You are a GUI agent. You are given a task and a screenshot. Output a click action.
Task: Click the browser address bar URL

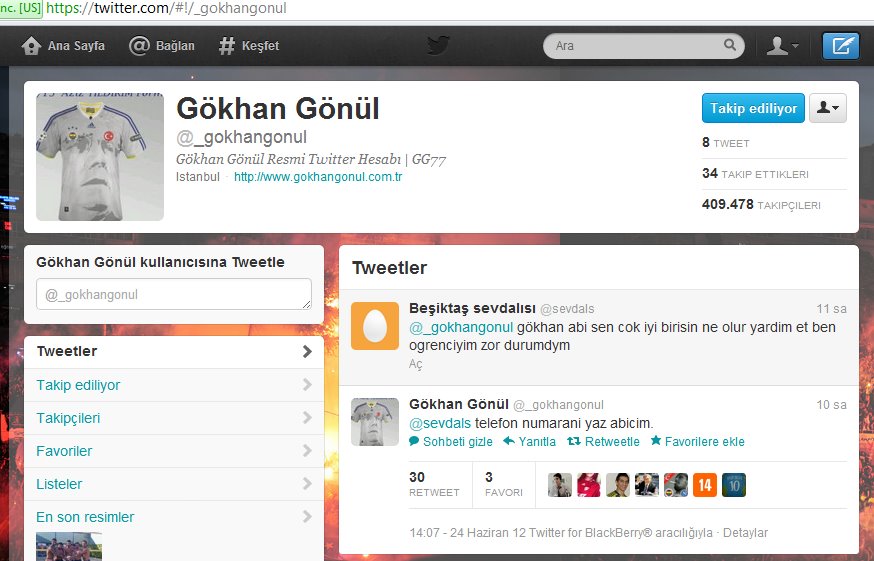[x=166, y=8]
